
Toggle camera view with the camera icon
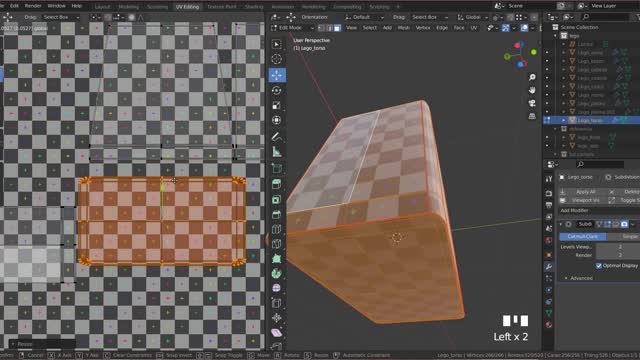(532, 103)
